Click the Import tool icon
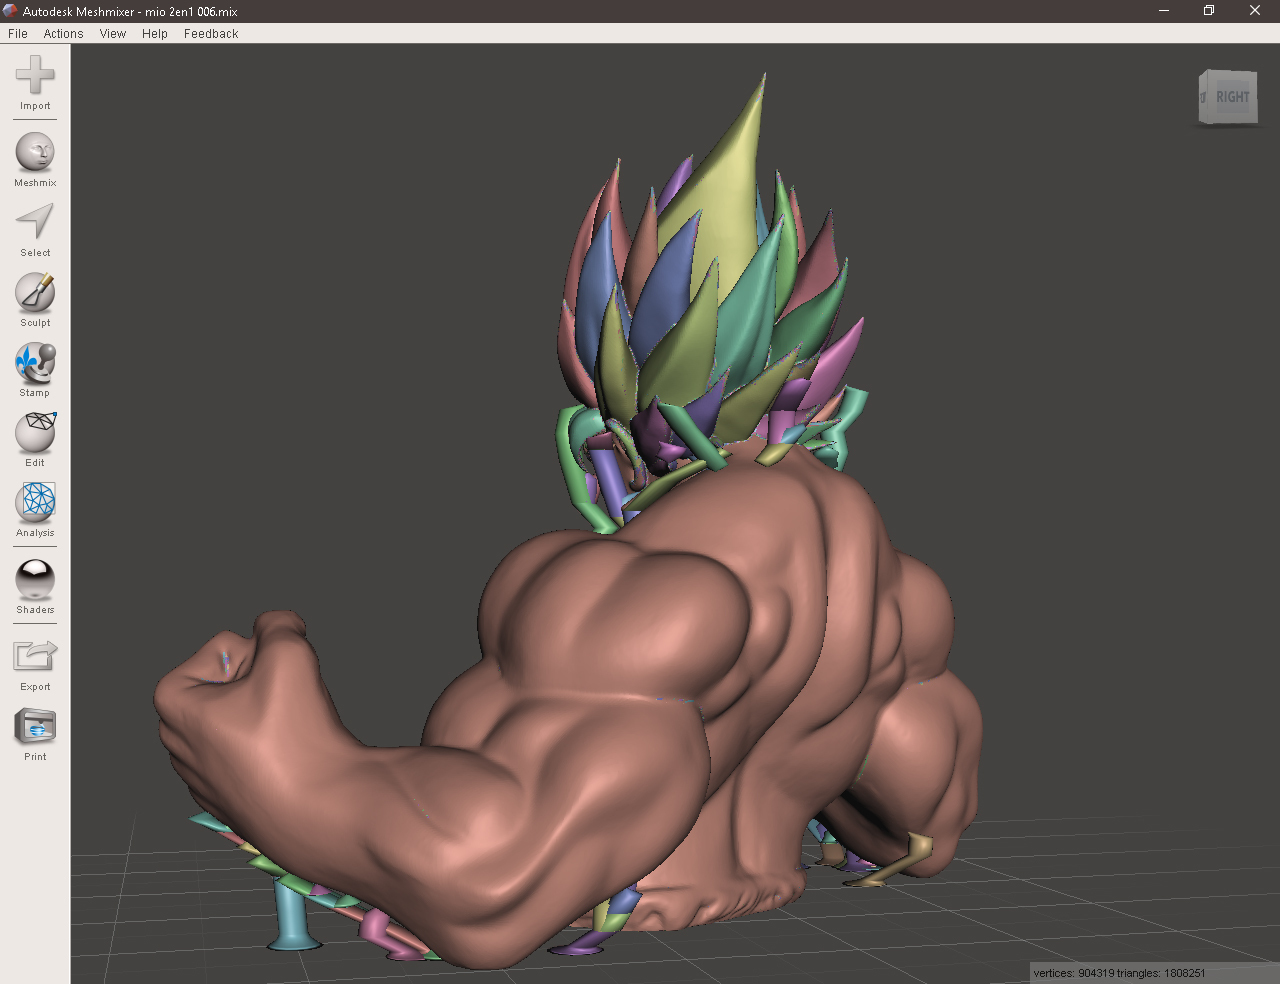Viewport: 1280px width, 984px height. click(x=35, y=76)
